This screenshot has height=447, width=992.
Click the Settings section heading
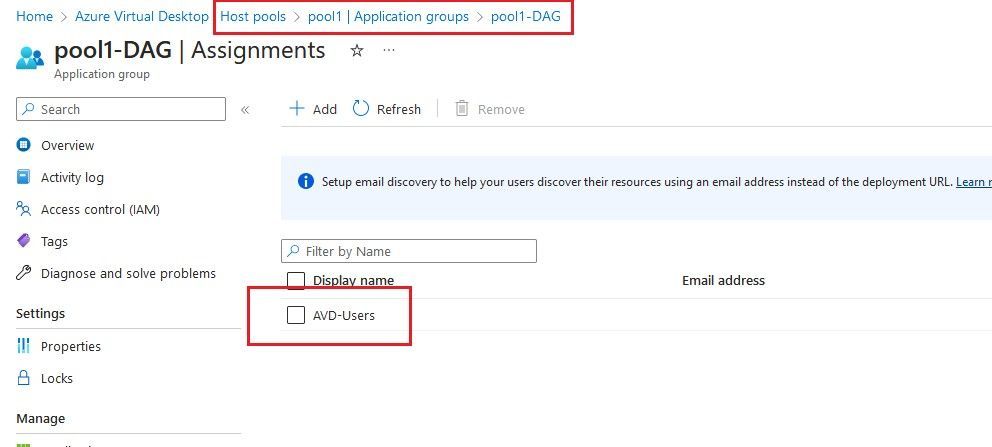pos(40,314)
